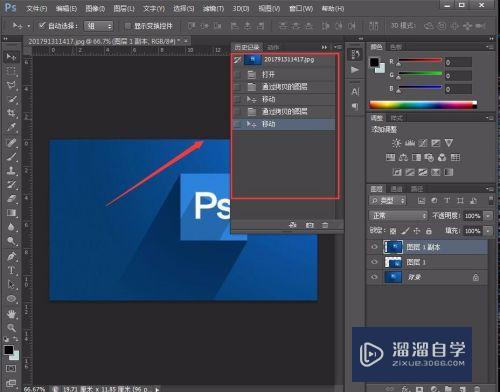The height and width of the screenshot is (392, 500).
Task: Collapse the History panel with double arrows
Action: (324, 47)
